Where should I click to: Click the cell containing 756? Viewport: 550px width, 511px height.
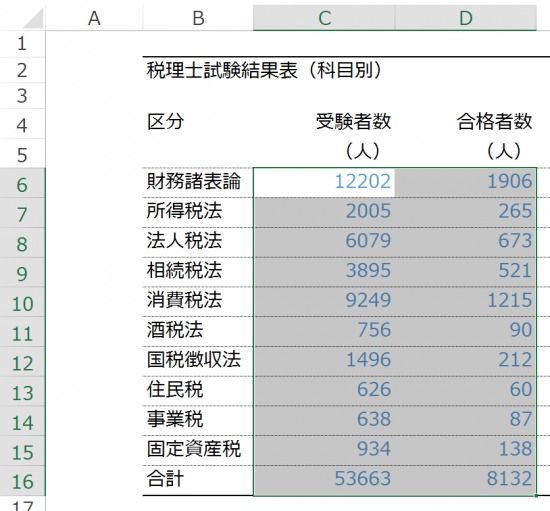click(x=324, y=332)
